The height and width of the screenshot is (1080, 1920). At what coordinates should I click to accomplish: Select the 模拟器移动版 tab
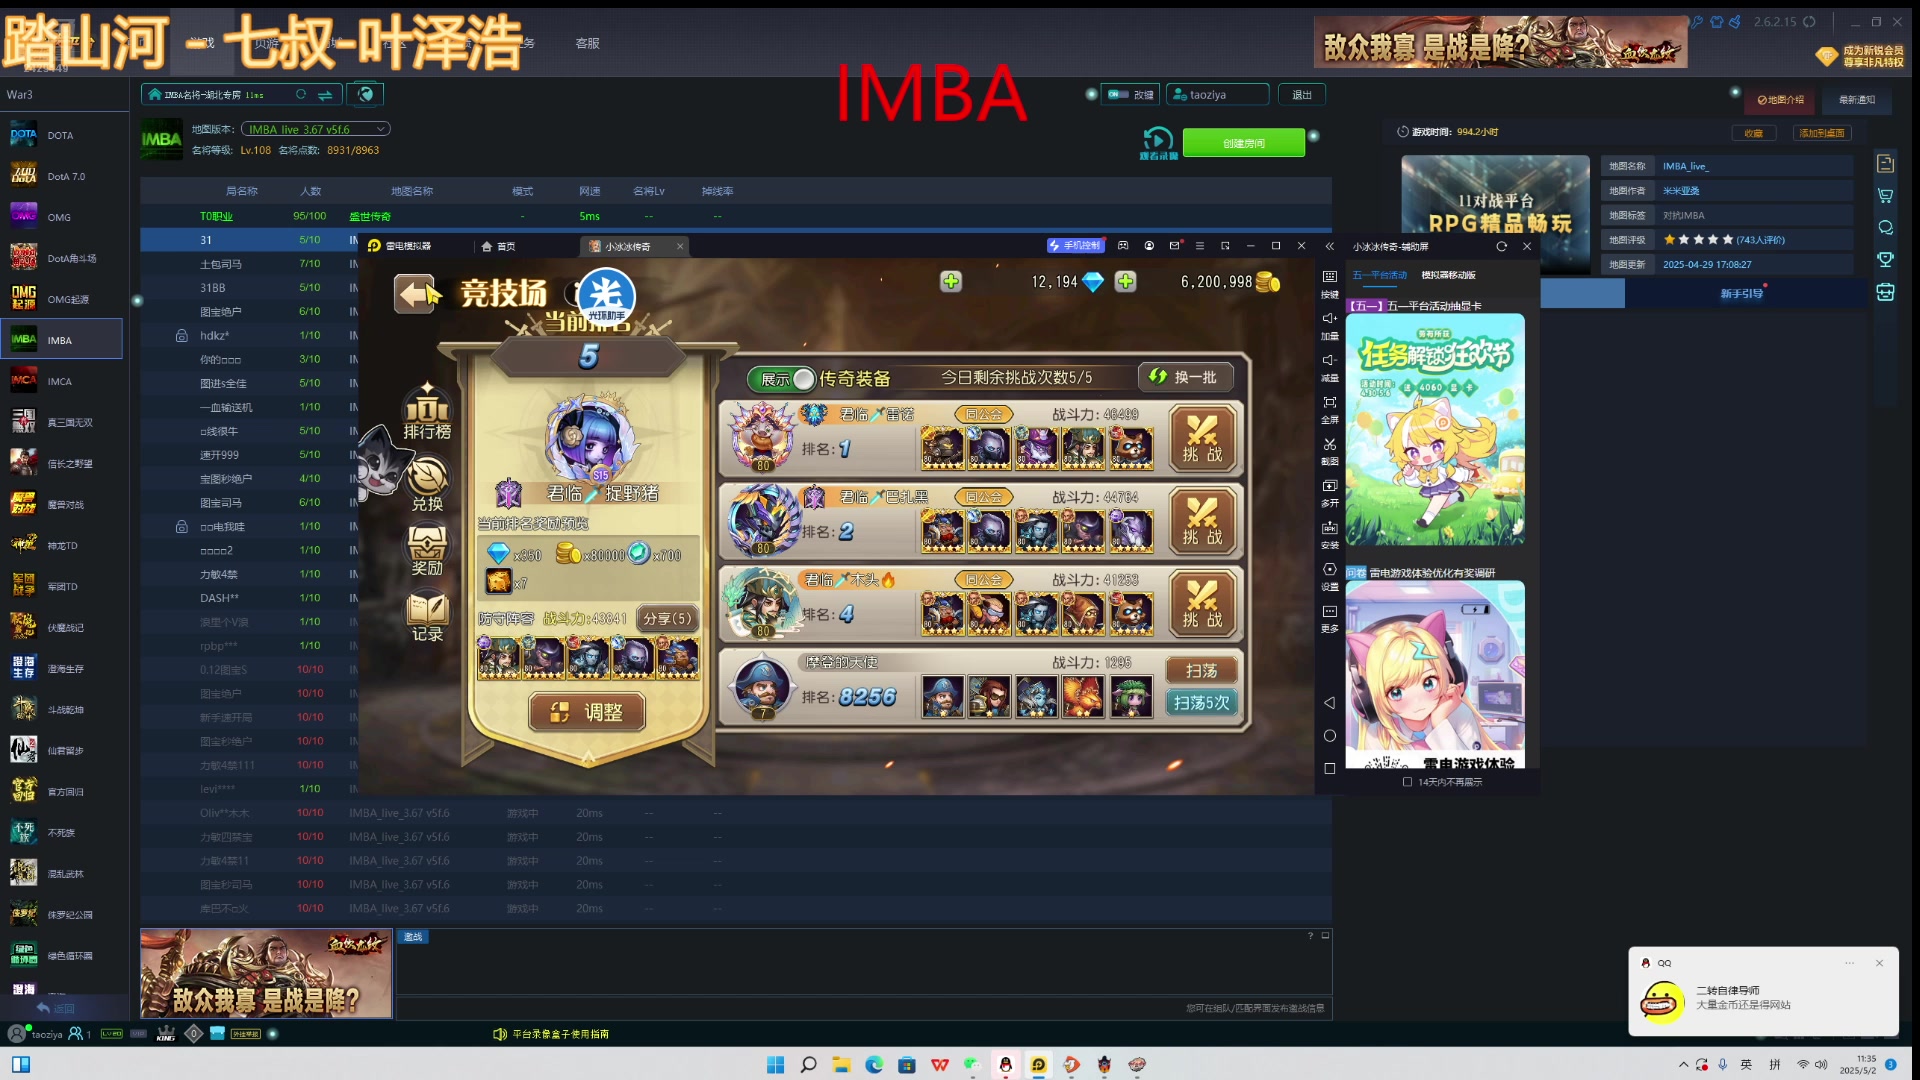[x=1448, y=275]
